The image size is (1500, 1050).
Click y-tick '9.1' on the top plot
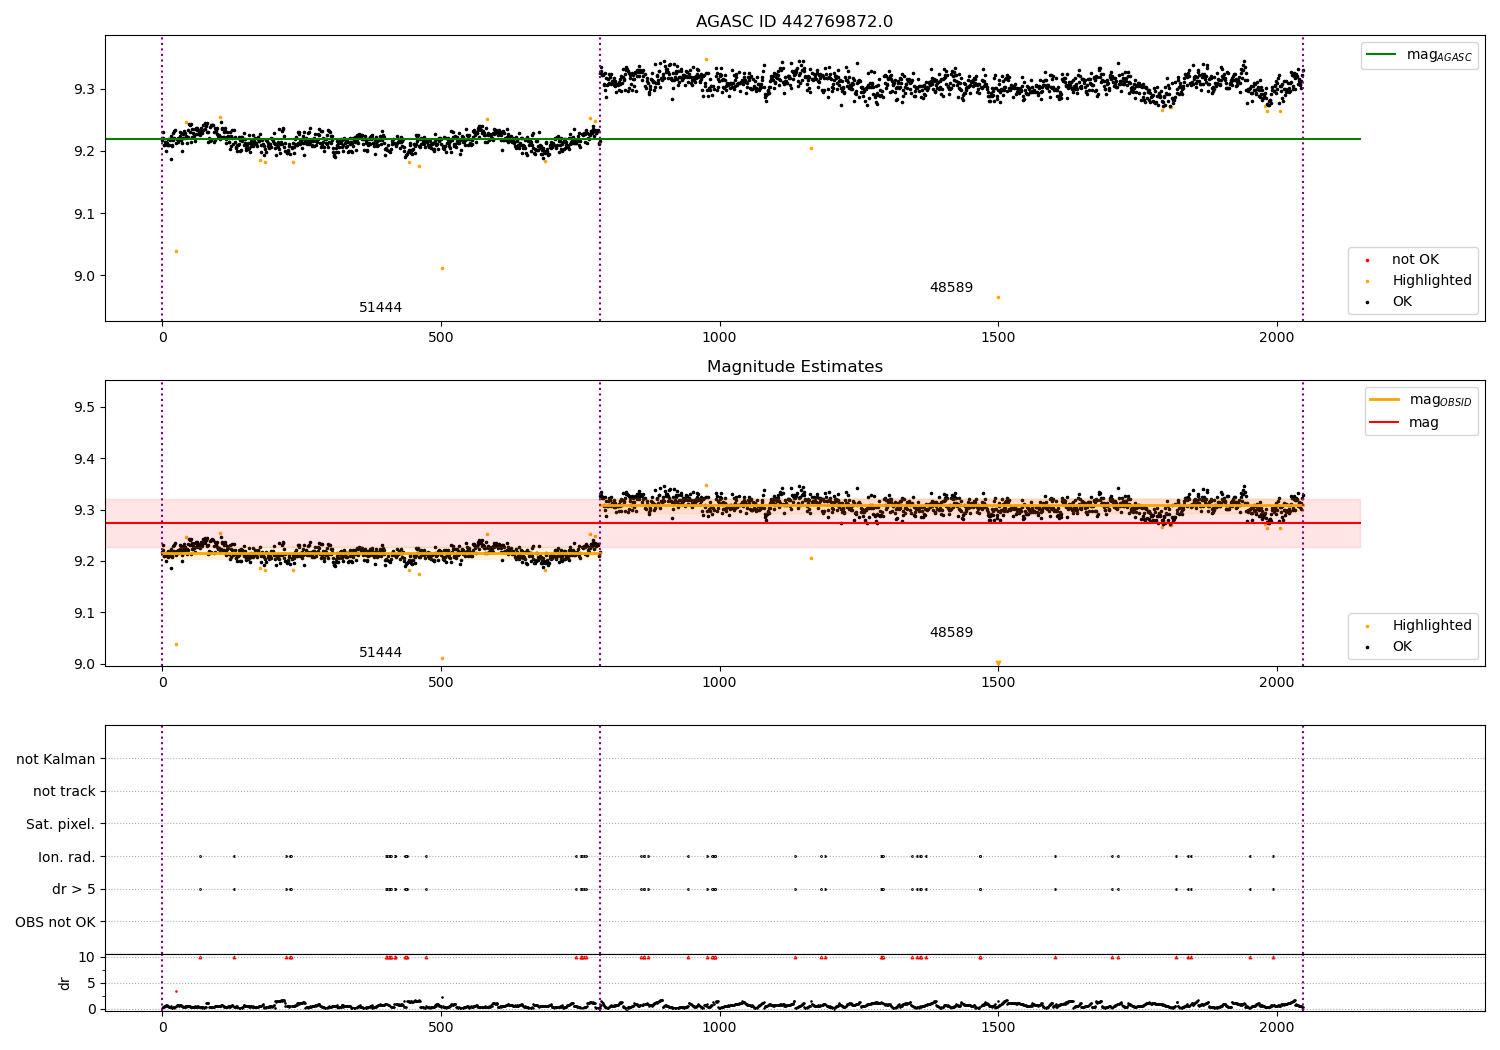click(84, 214)
